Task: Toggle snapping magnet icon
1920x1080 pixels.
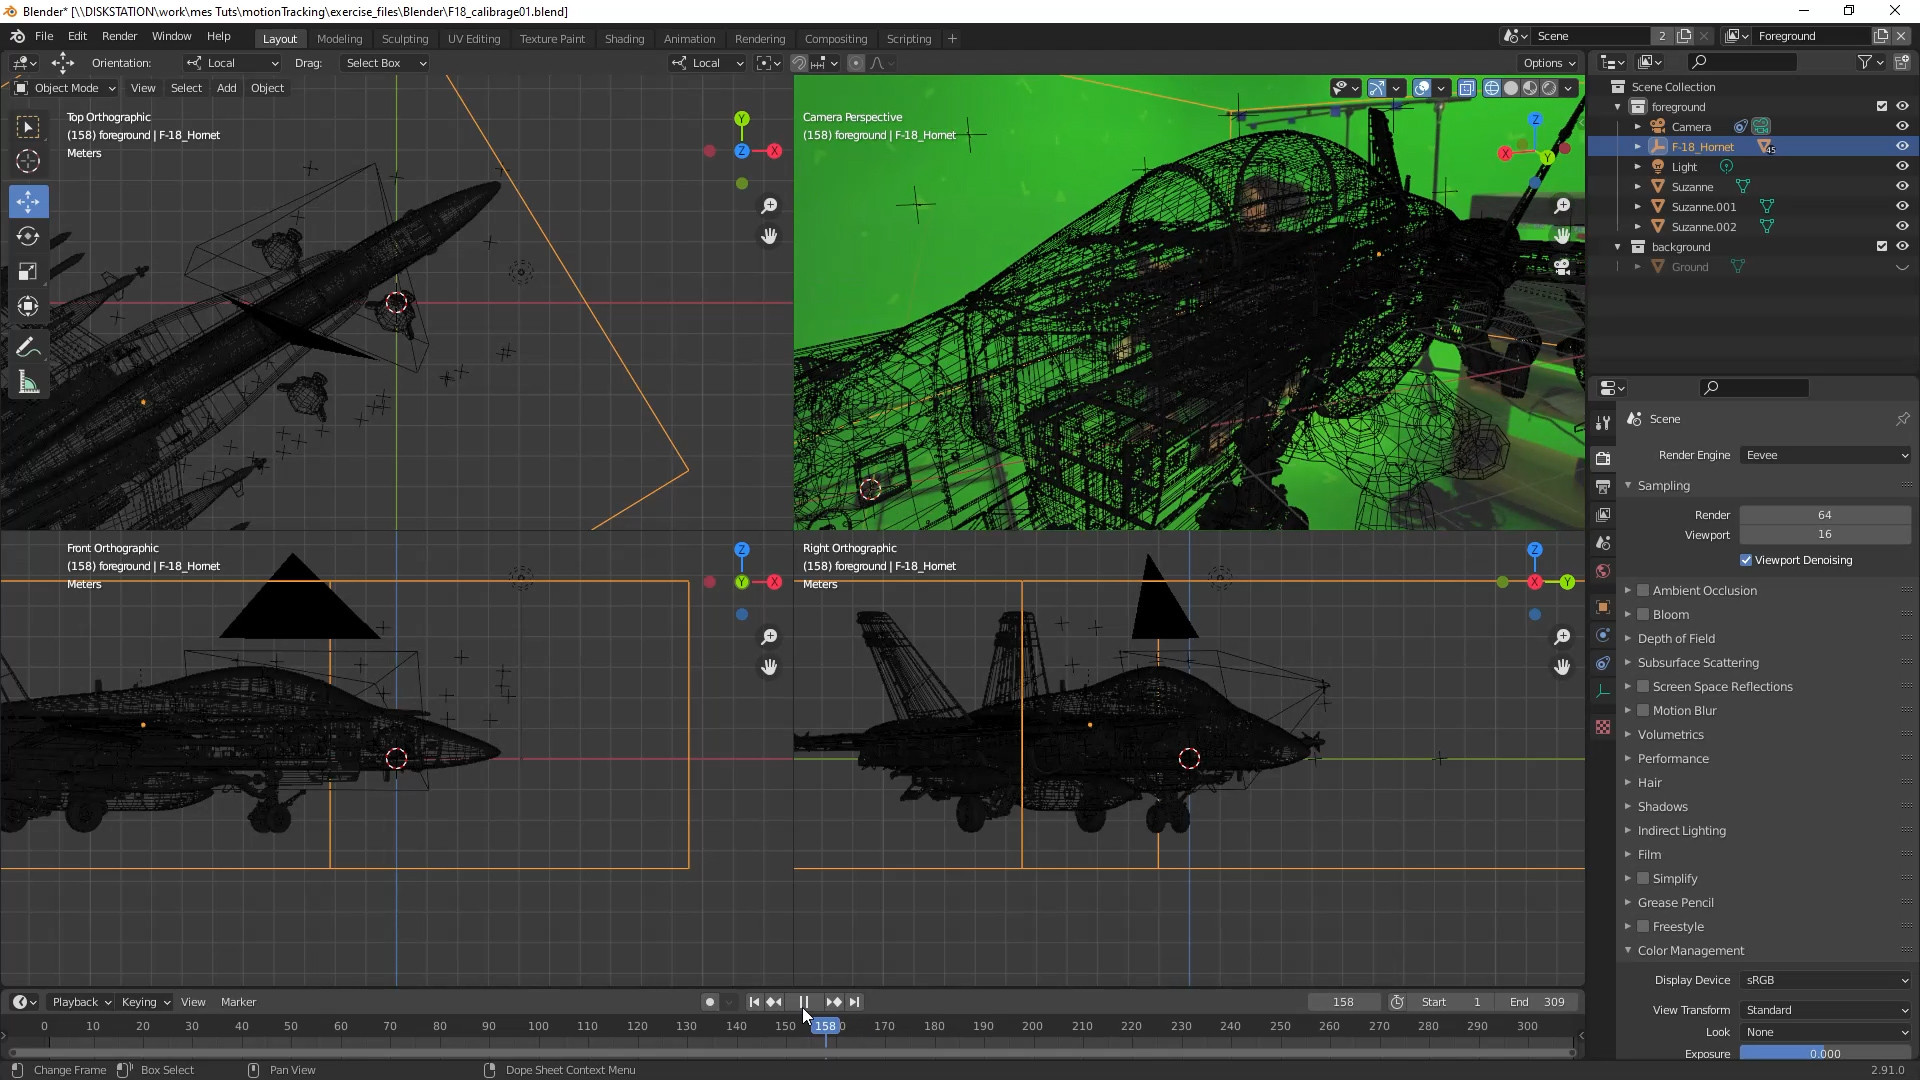Action: [x=799, y=63]
